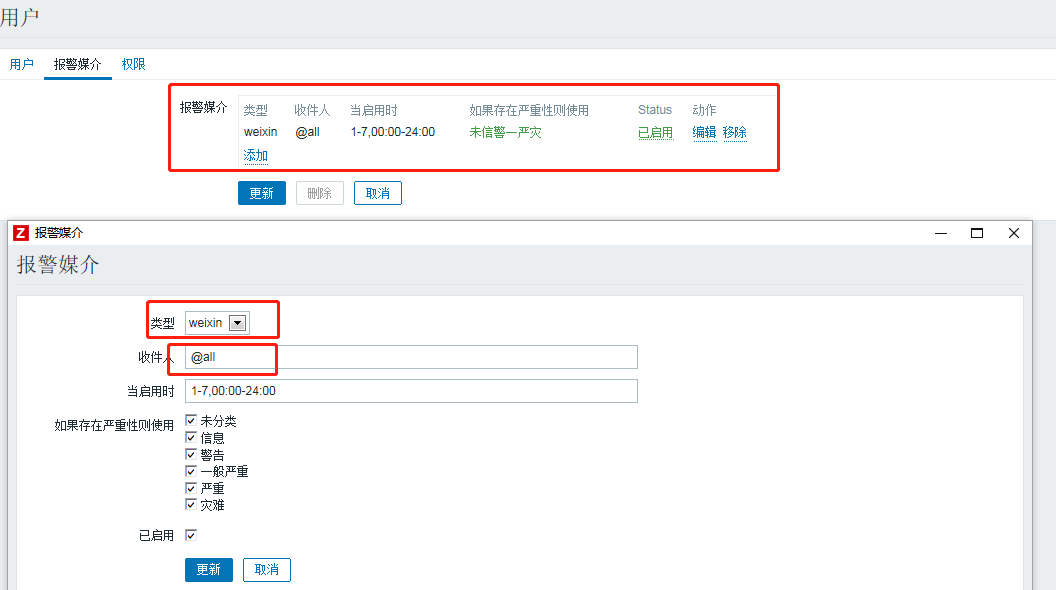Image resolution: width=1056 pixels, height=590 pixels.
Task: Uncheck the 严重 severity checkbox
Action: click(191, 488)
